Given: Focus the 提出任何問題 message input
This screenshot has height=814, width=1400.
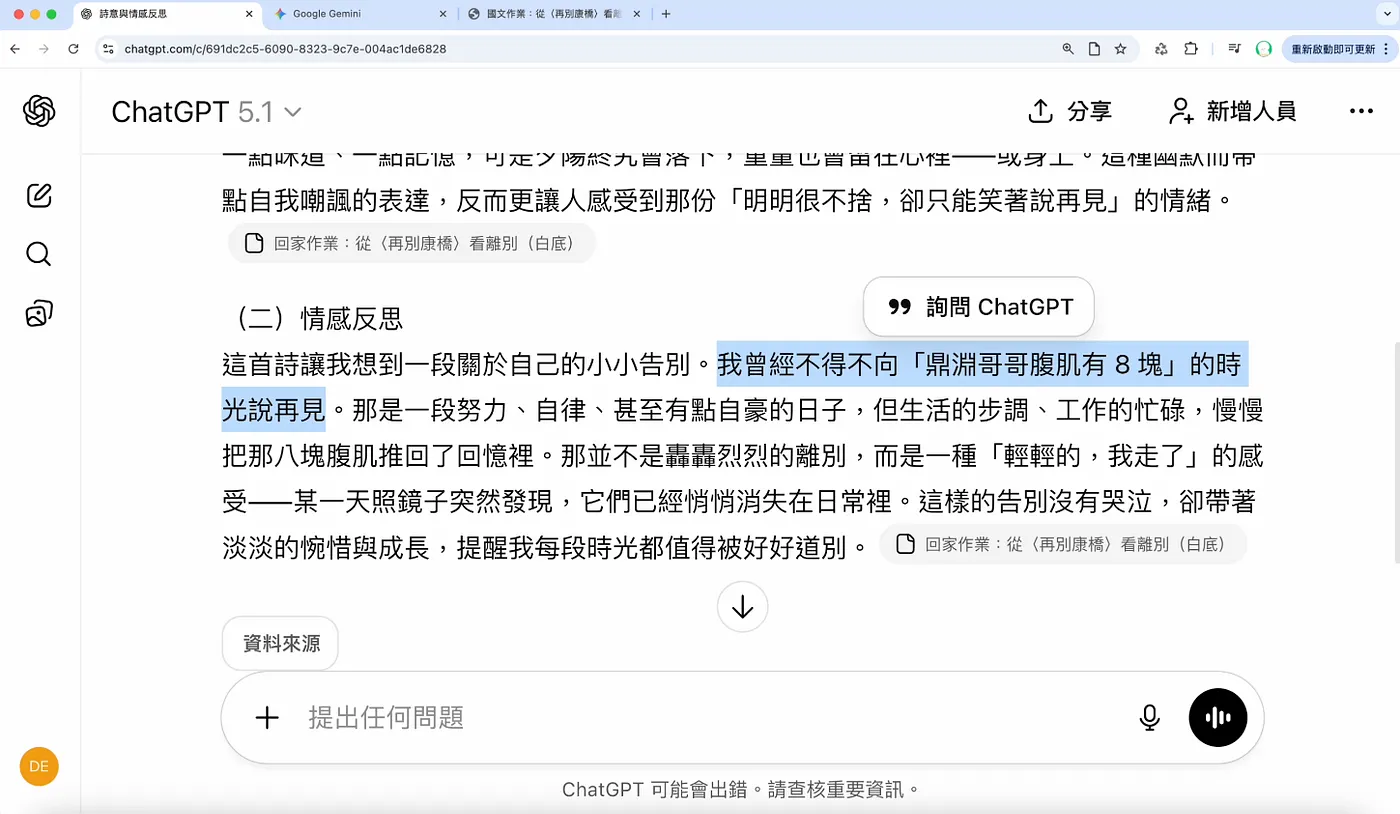Looking at the screenshot, I should [700, 717].
